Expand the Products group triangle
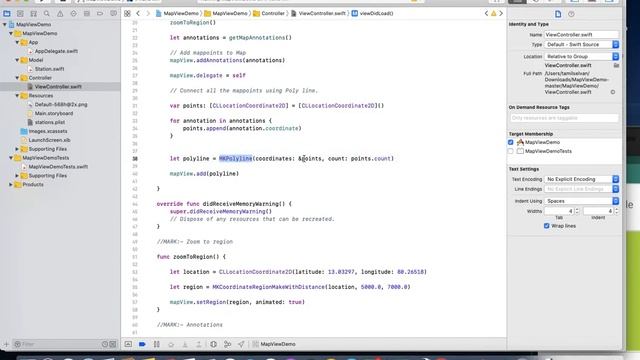The height and width of the screenshot is (360, 640). (11, 184)
